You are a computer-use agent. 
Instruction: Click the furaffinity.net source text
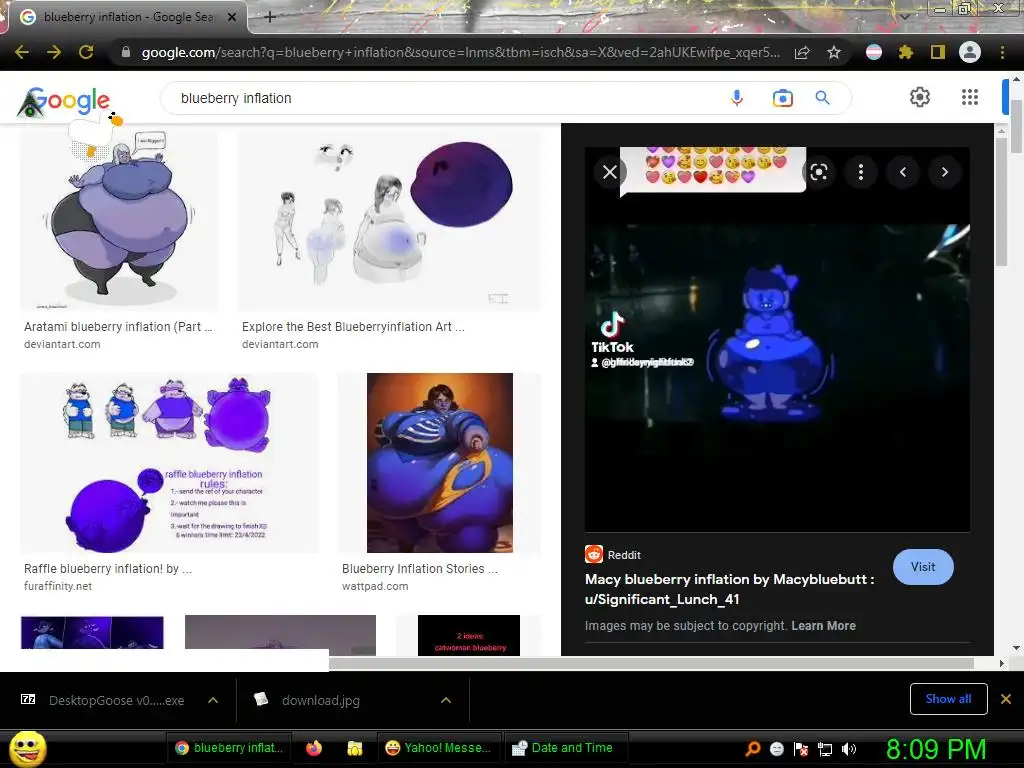(58, 586)
